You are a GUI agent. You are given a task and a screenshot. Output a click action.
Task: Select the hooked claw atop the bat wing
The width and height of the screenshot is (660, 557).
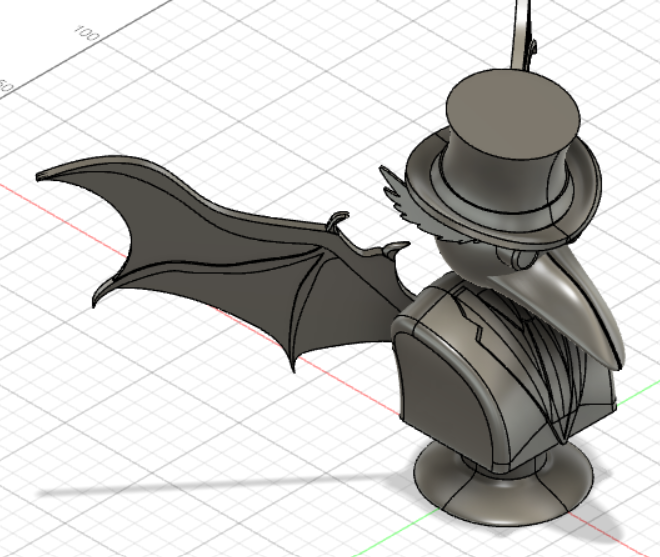coord(338,221)
